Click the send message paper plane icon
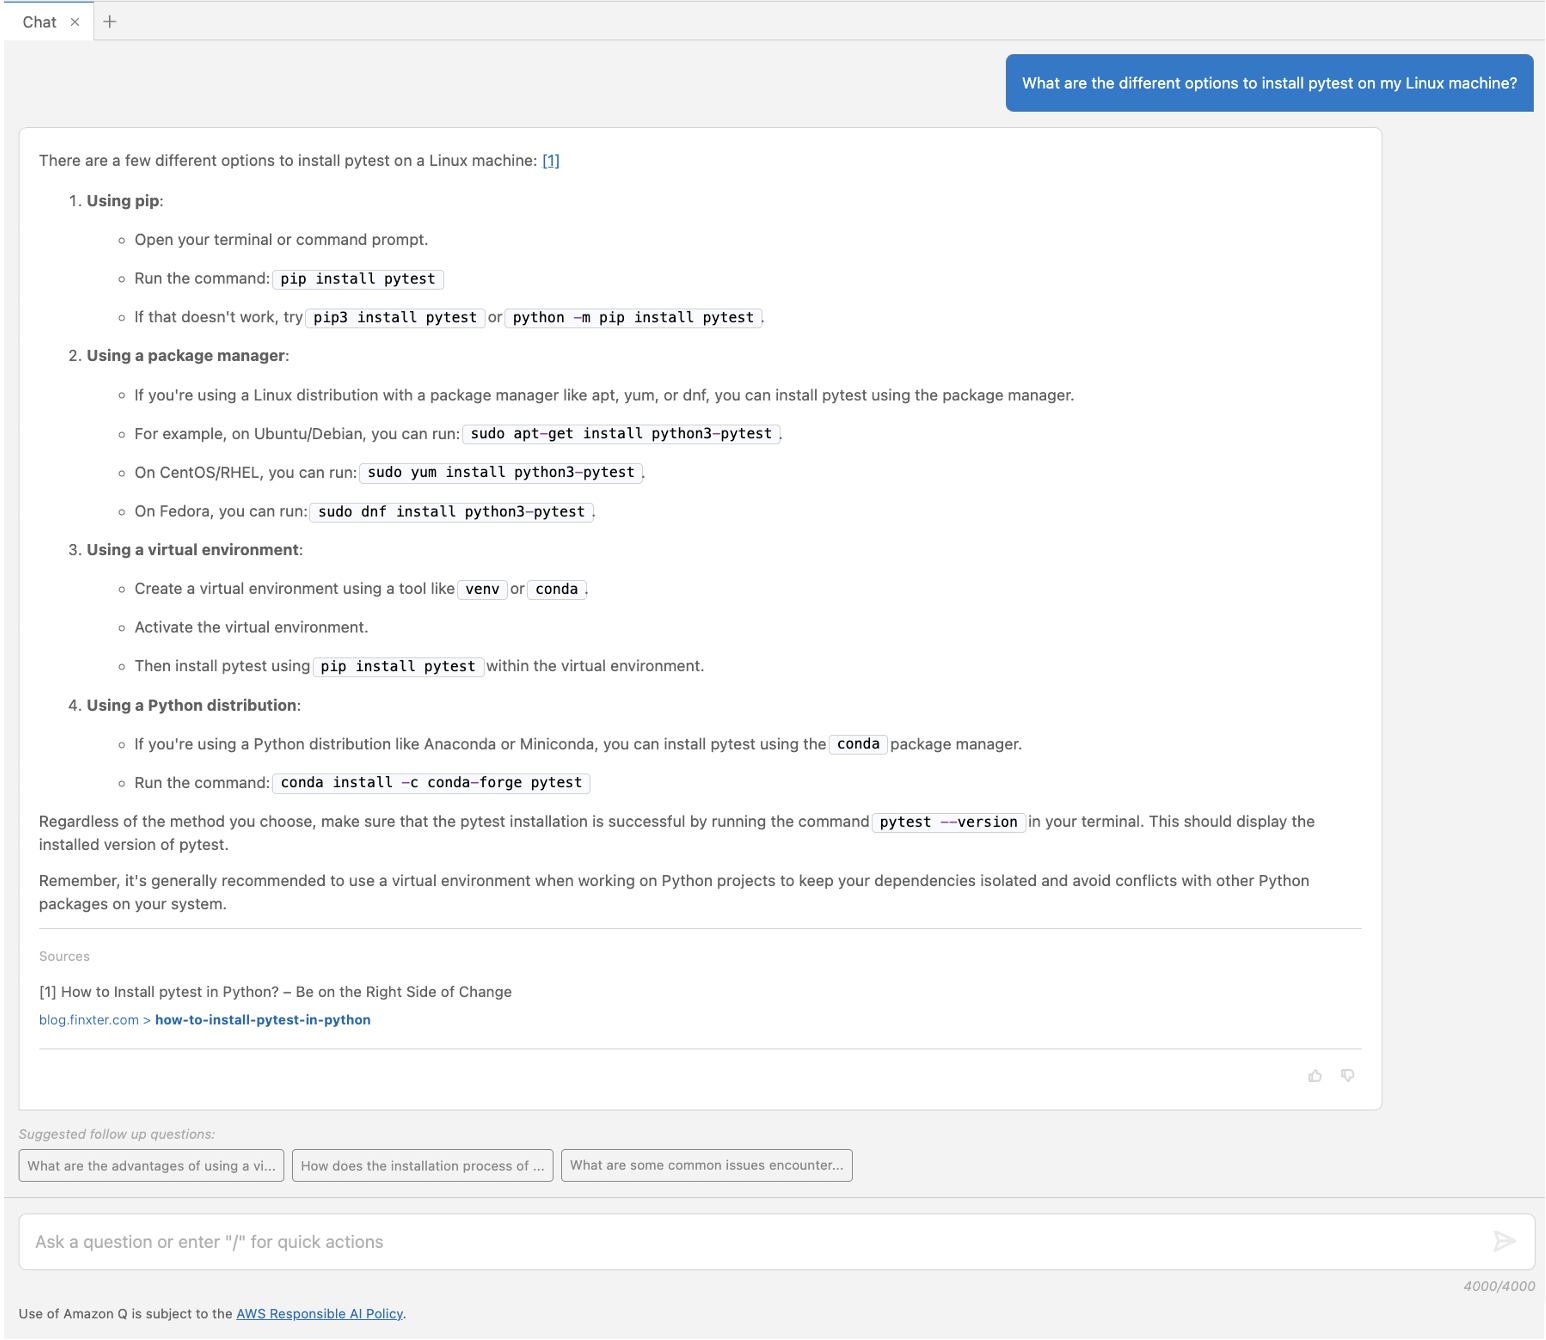The width and height of the screenshot is (1546, 1340). pyautogui.click(x=1504, y=1241)
